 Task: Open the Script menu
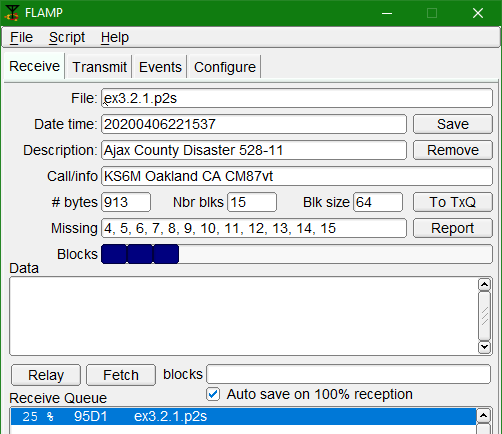[67, 37]
